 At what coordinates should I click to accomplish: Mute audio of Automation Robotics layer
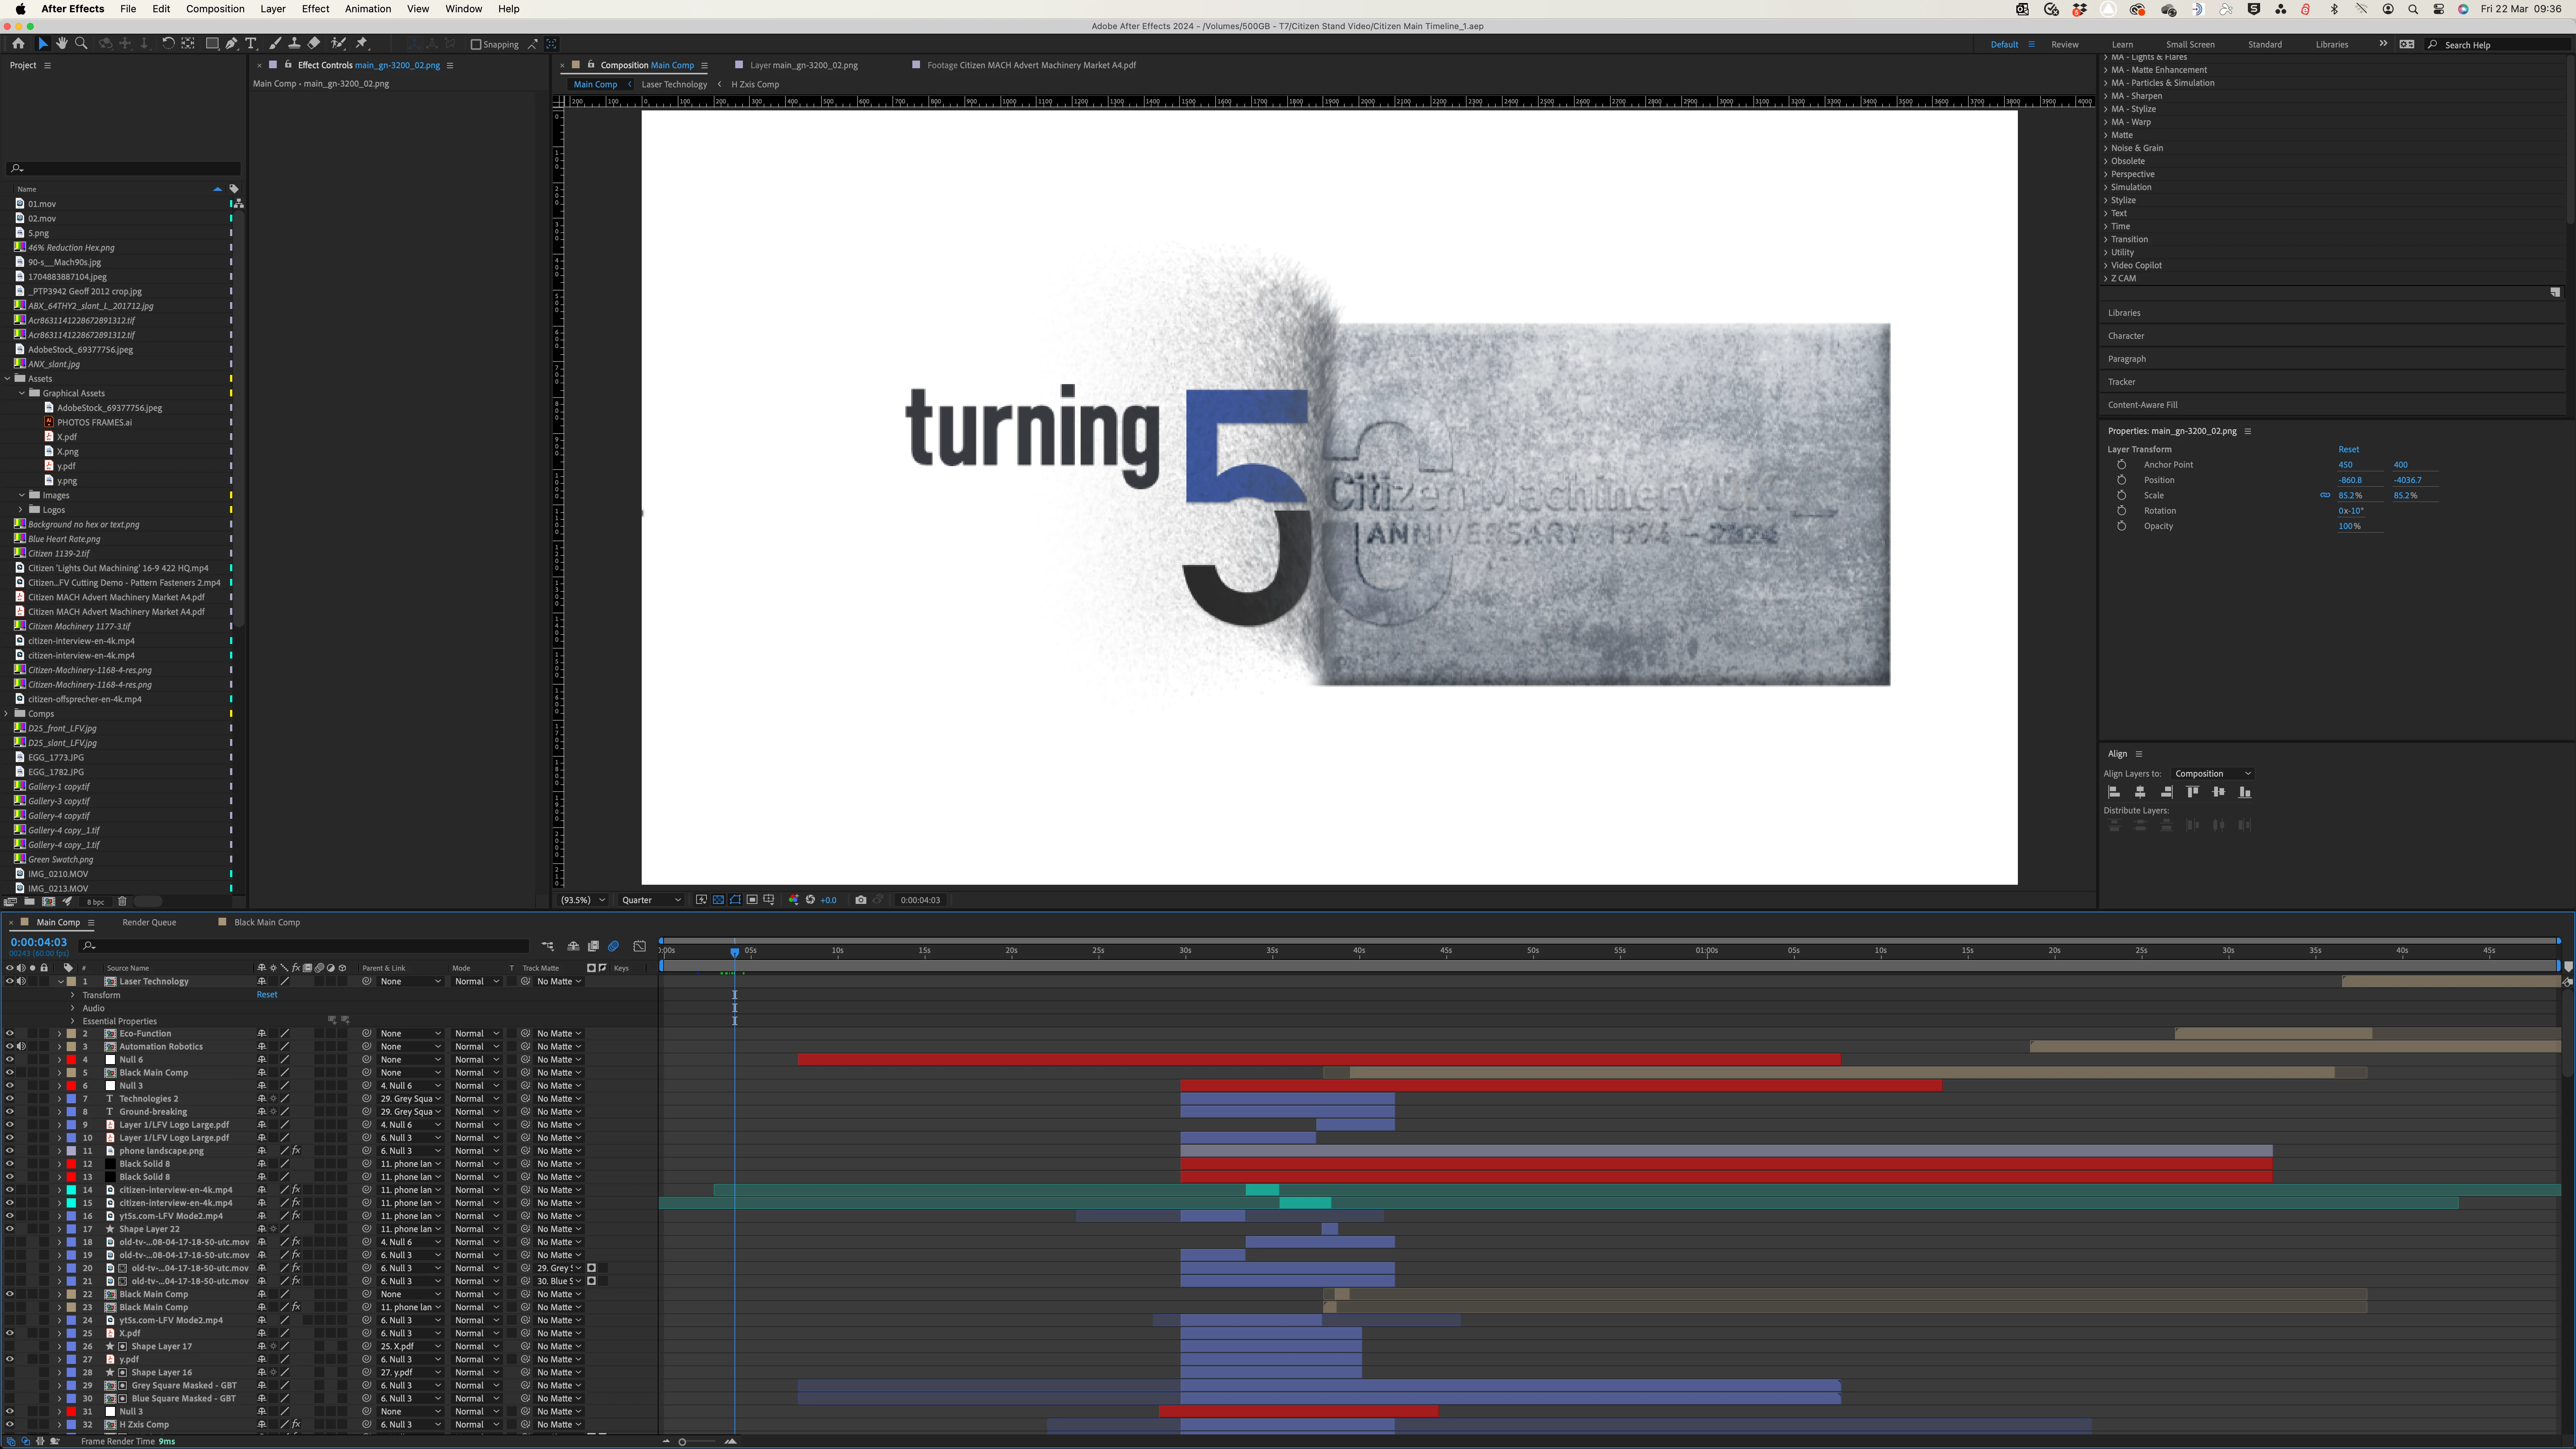(21, 1047)
